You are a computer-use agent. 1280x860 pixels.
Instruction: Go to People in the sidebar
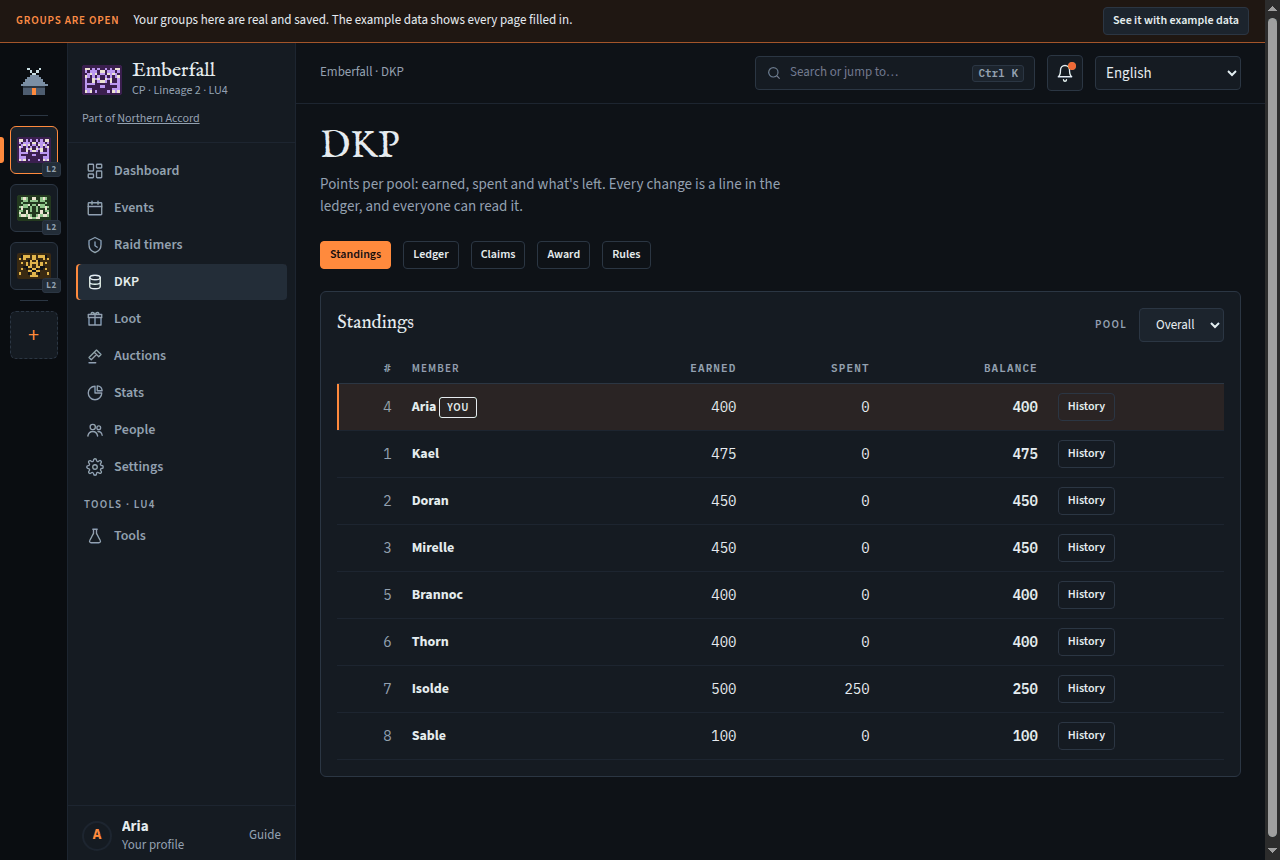[181, 430]
